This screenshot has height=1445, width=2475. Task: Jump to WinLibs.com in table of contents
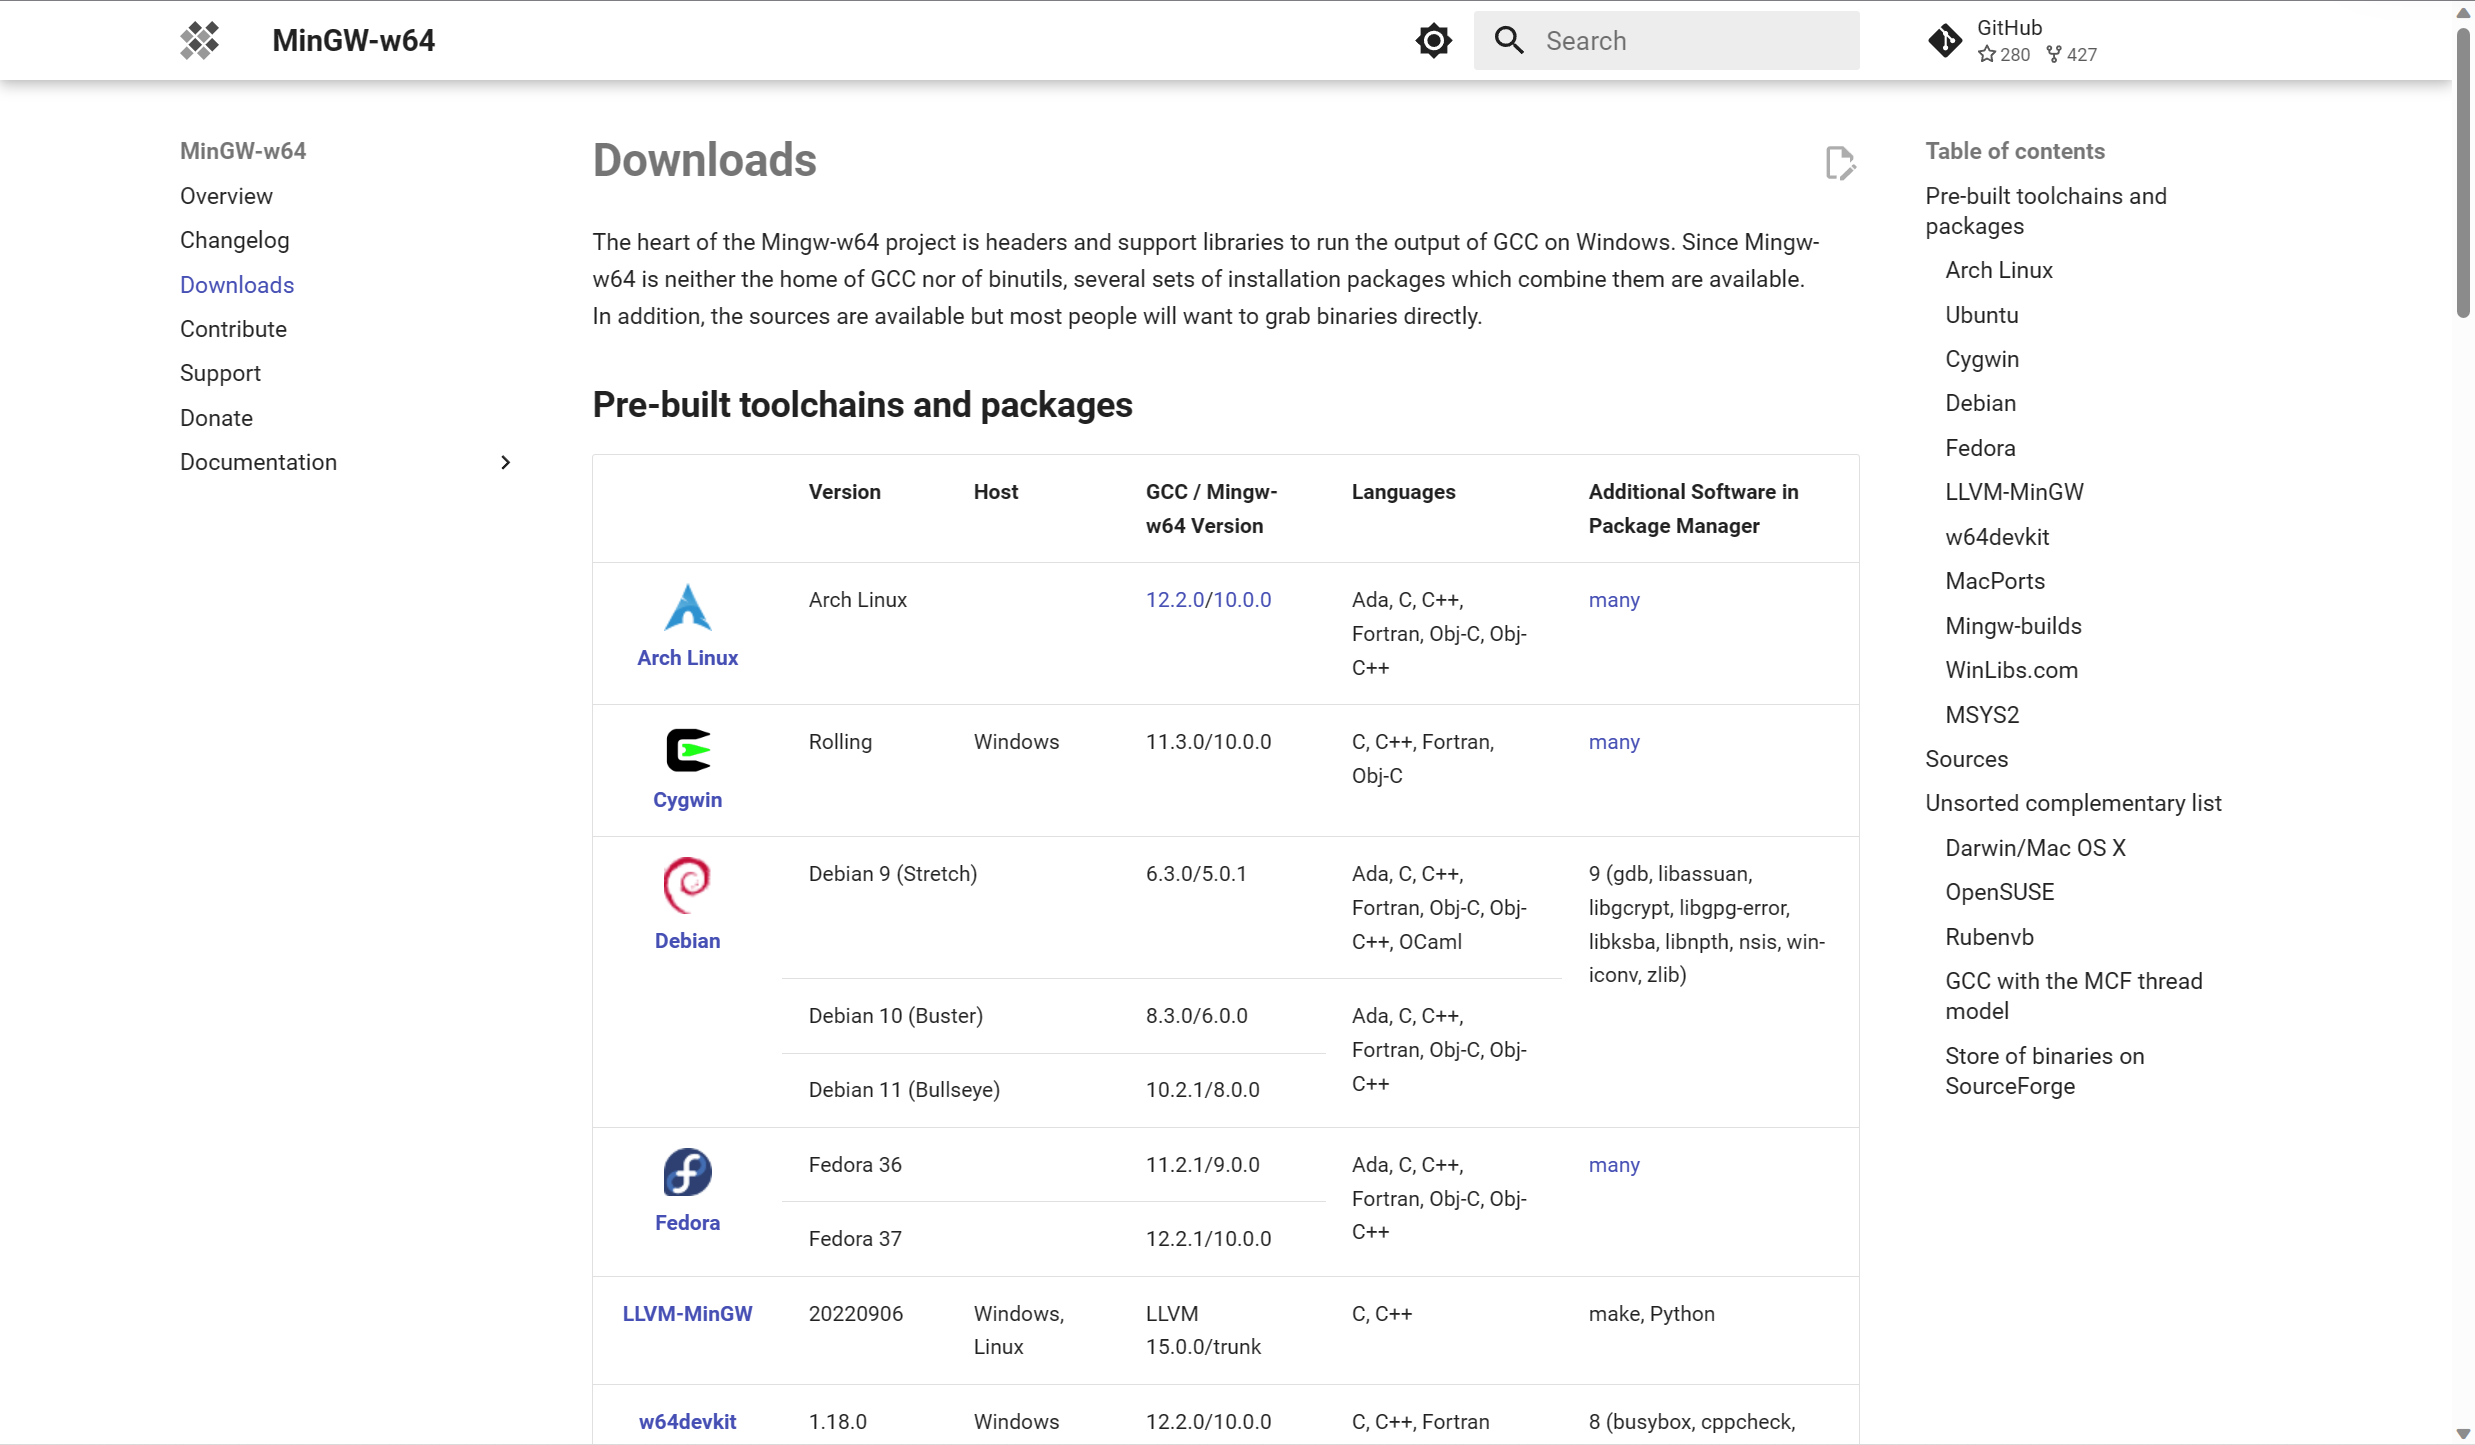[2011, 670]
